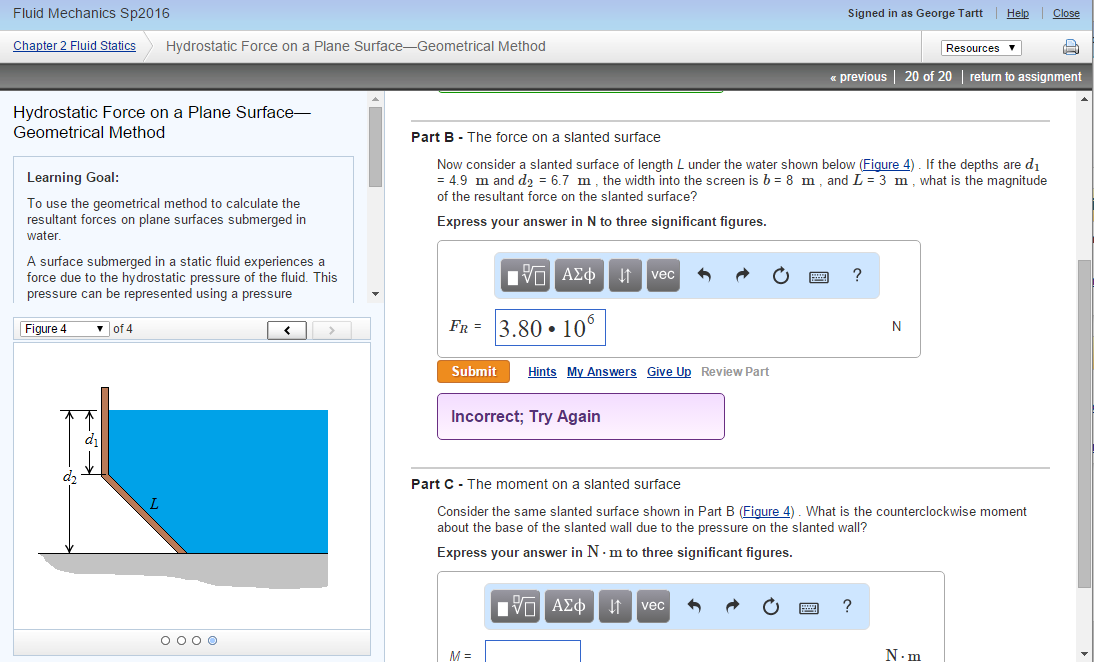
Task: Click the undo arrow in Part B toolbar
Action: pyautogui.click(x=703, y=276)
